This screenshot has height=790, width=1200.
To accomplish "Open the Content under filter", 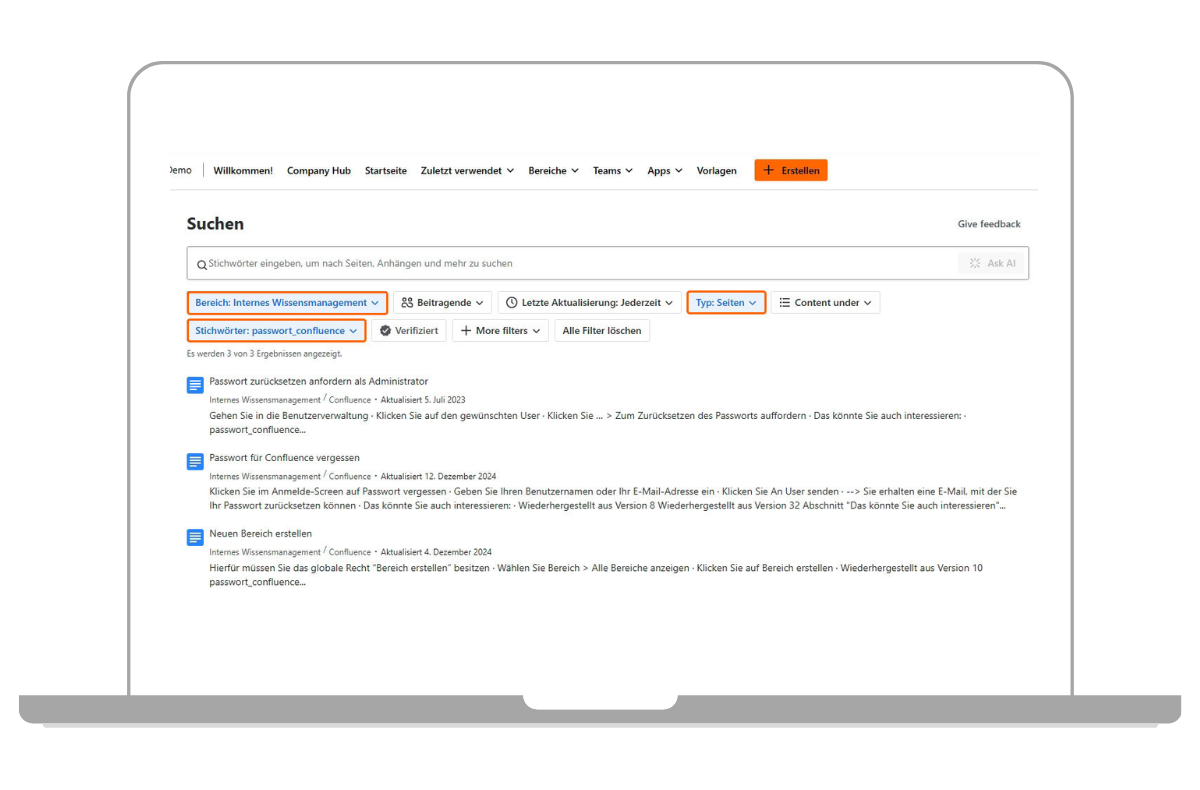I will 825,302.
